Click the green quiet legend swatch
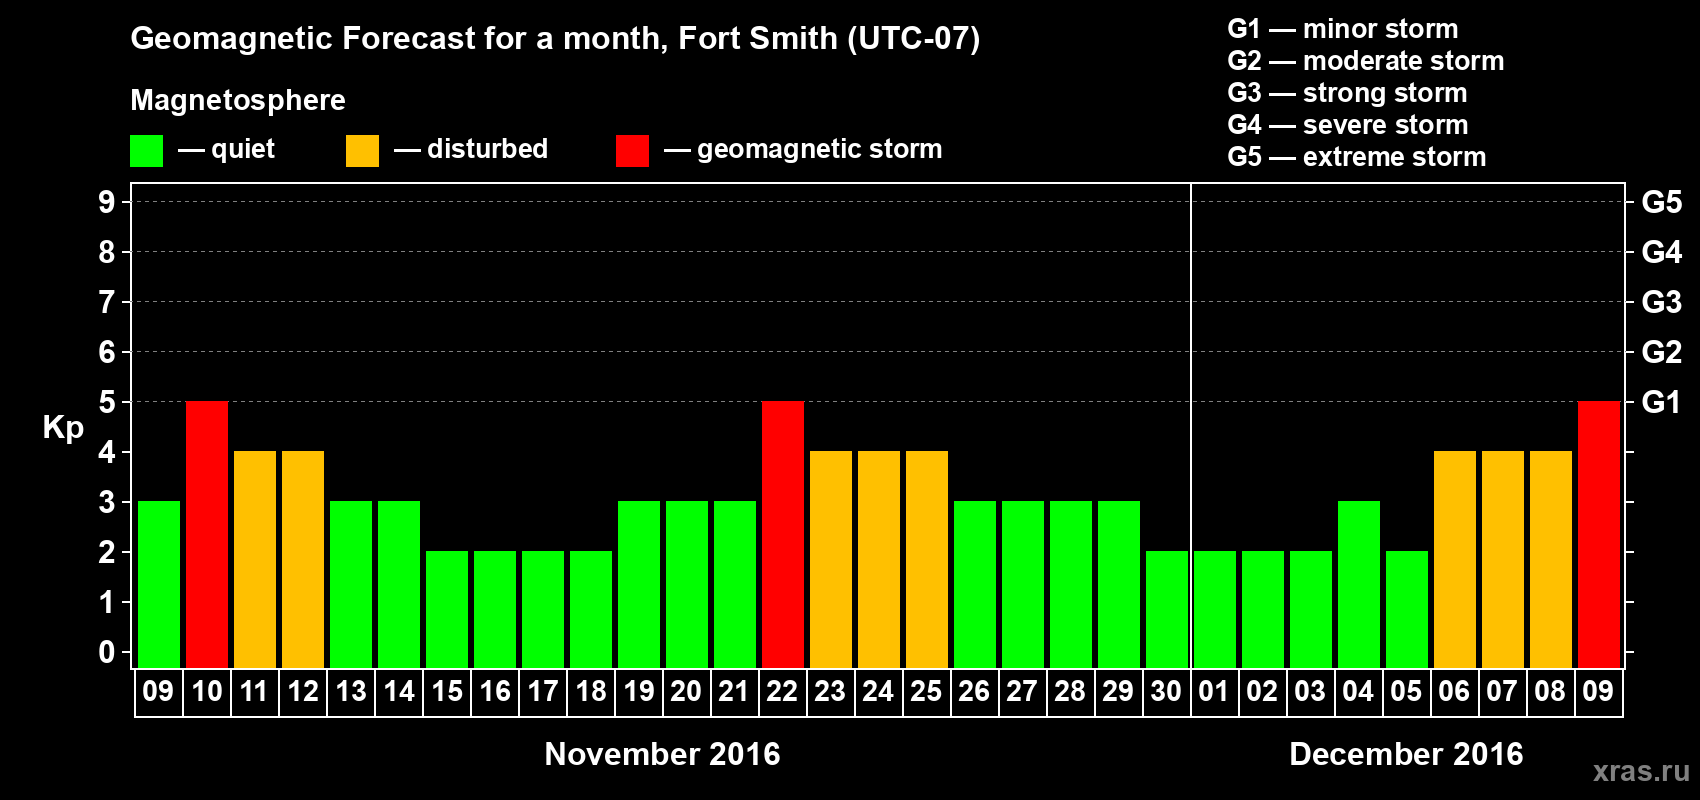 coord(147,151)
